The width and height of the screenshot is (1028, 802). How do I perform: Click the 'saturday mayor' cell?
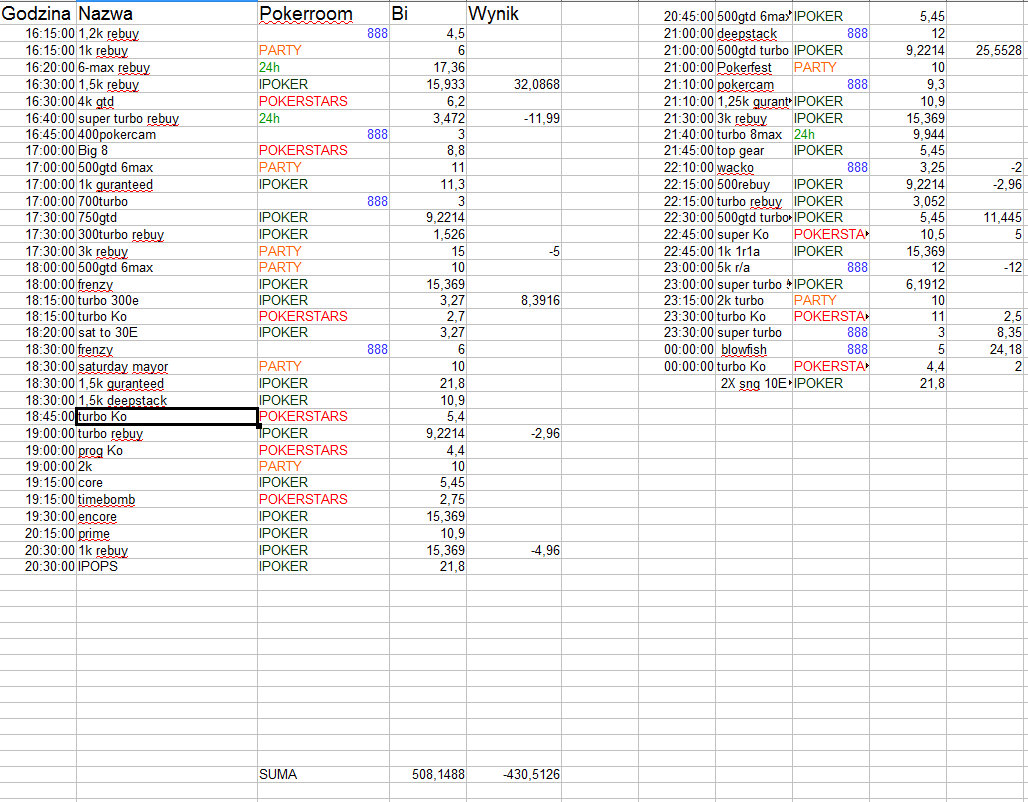coord(167,367)
